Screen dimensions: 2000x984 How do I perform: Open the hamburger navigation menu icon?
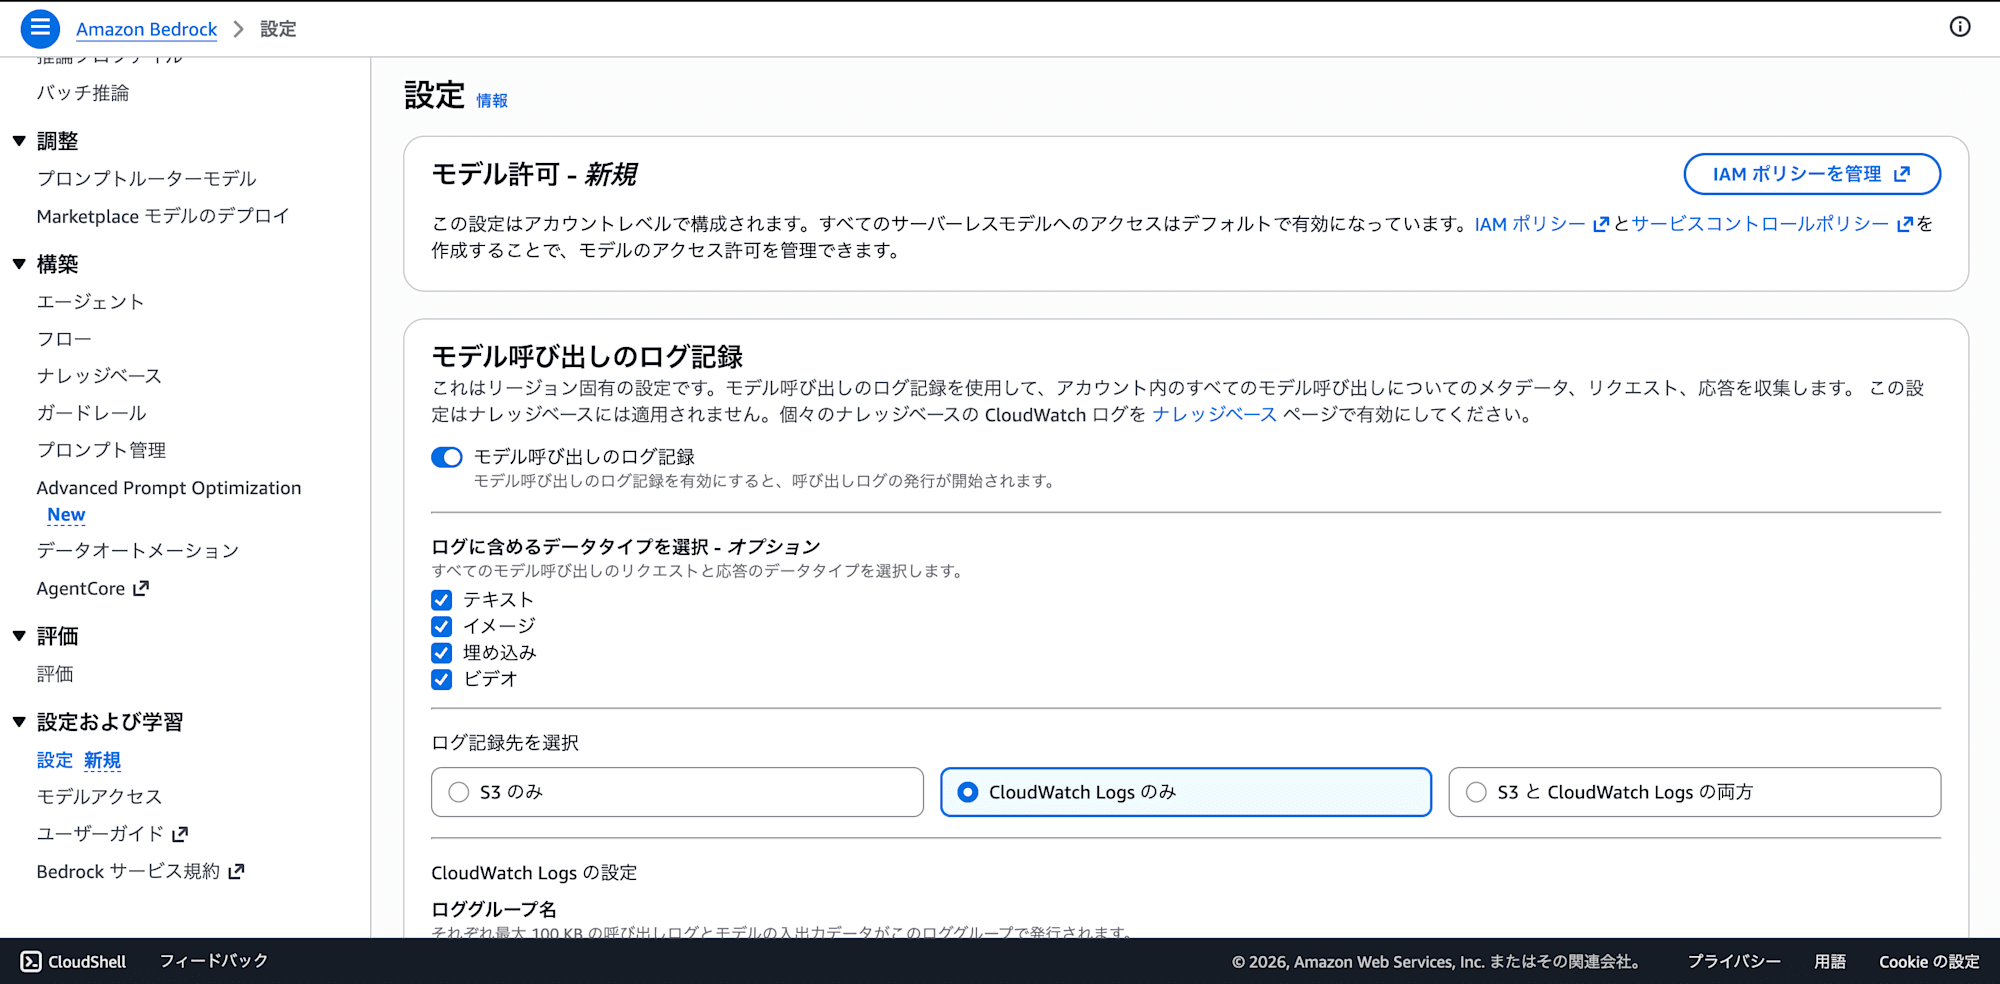(40, 29)
